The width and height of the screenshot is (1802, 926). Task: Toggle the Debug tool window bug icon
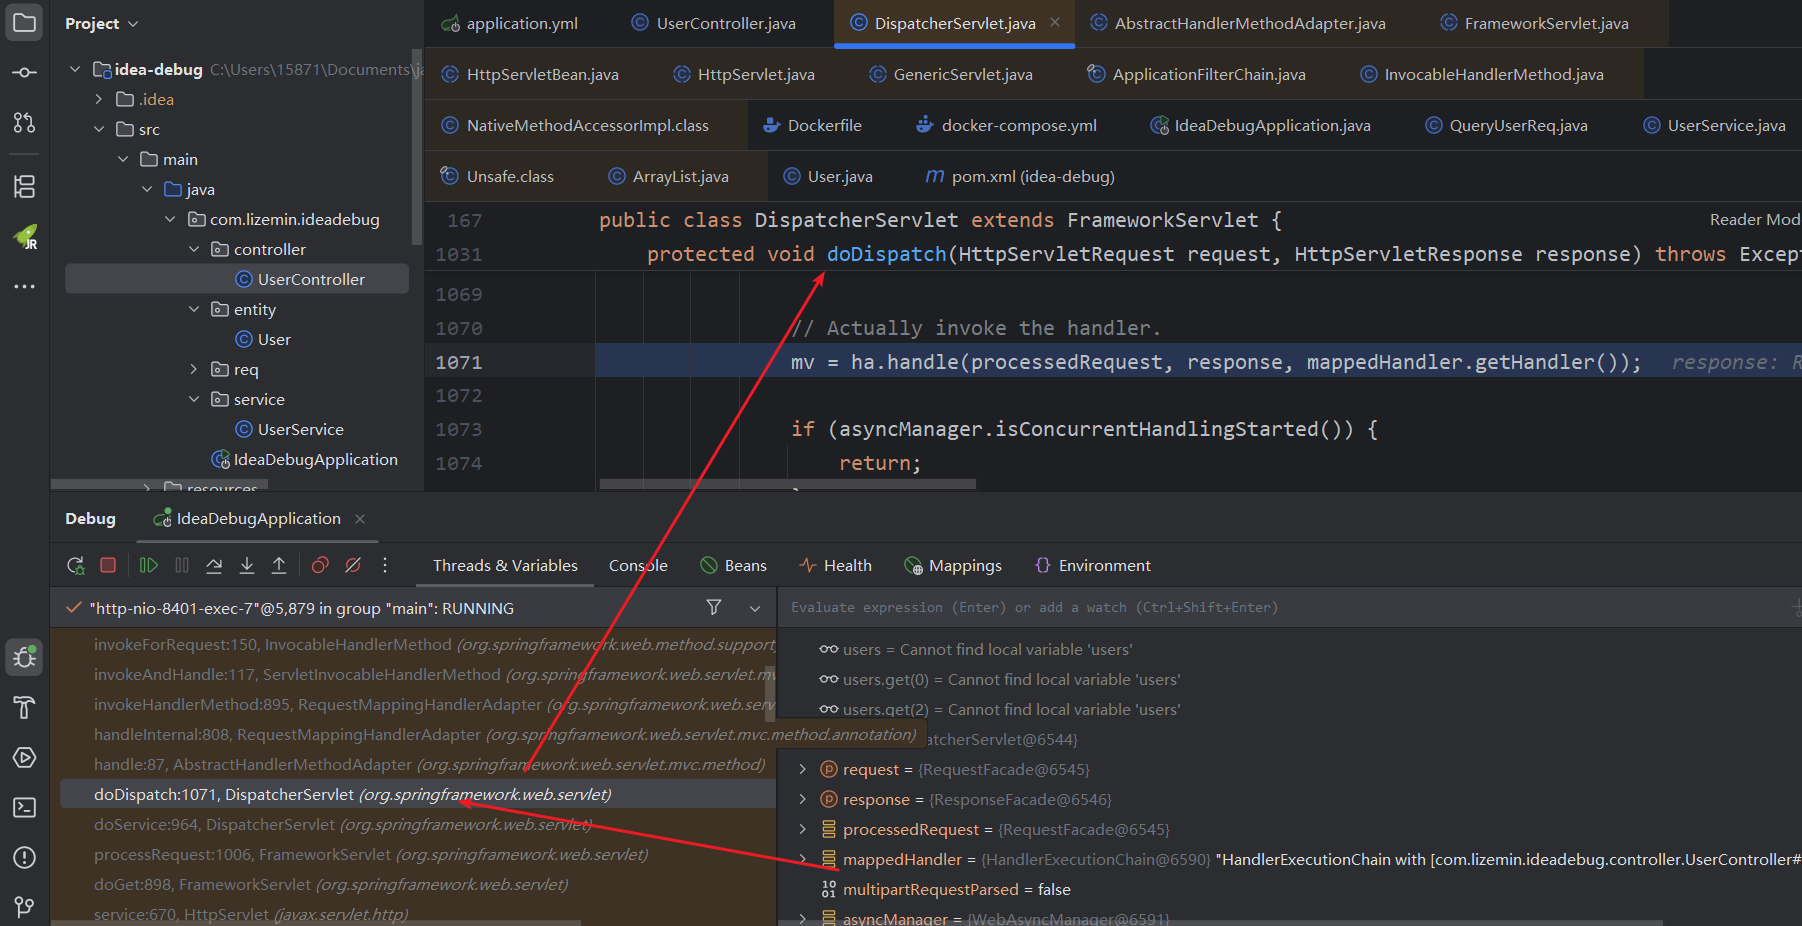click(x=25, y=658)
